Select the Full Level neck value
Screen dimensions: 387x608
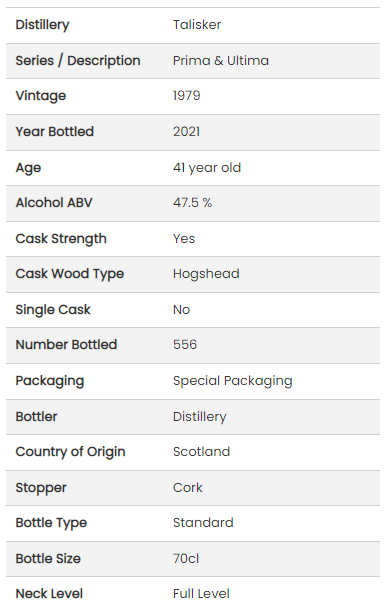click(x=201, y=594)
